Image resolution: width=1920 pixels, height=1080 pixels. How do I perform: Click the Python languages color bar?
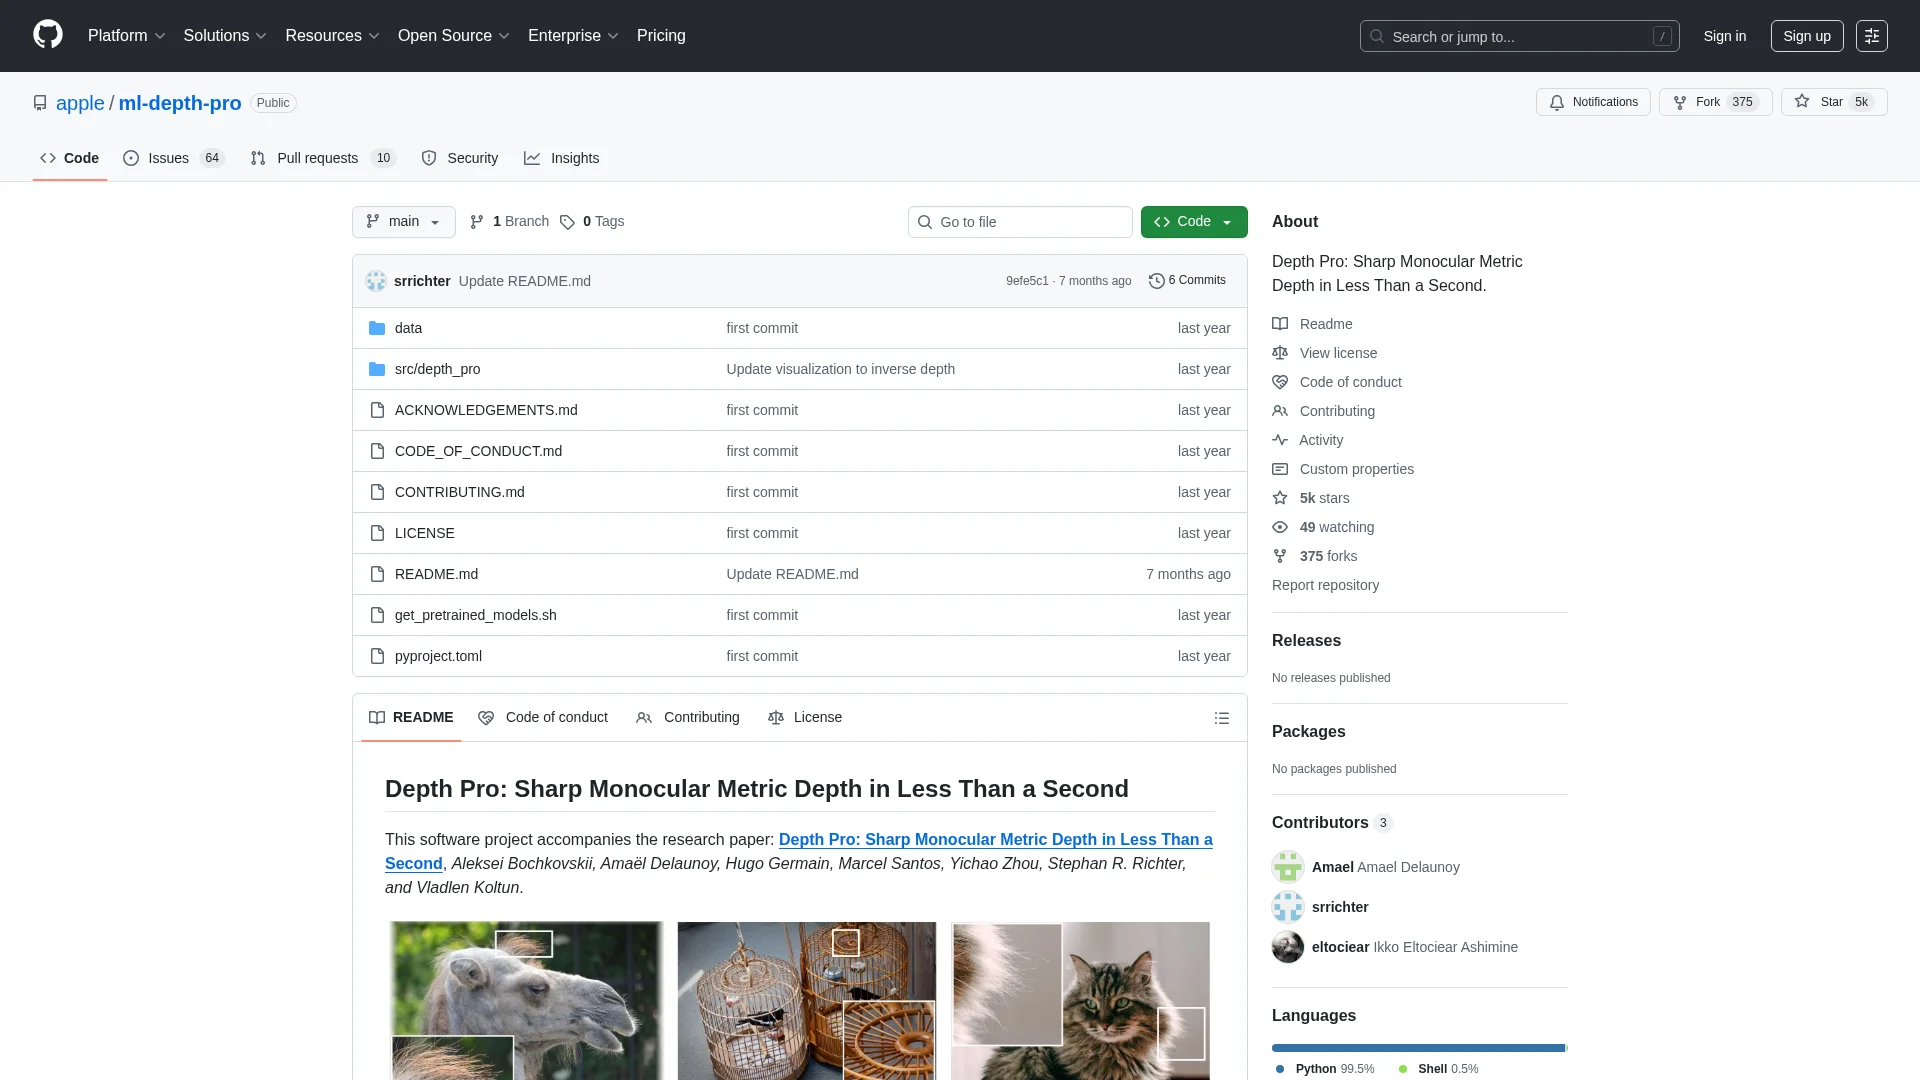point(1417,1048)
